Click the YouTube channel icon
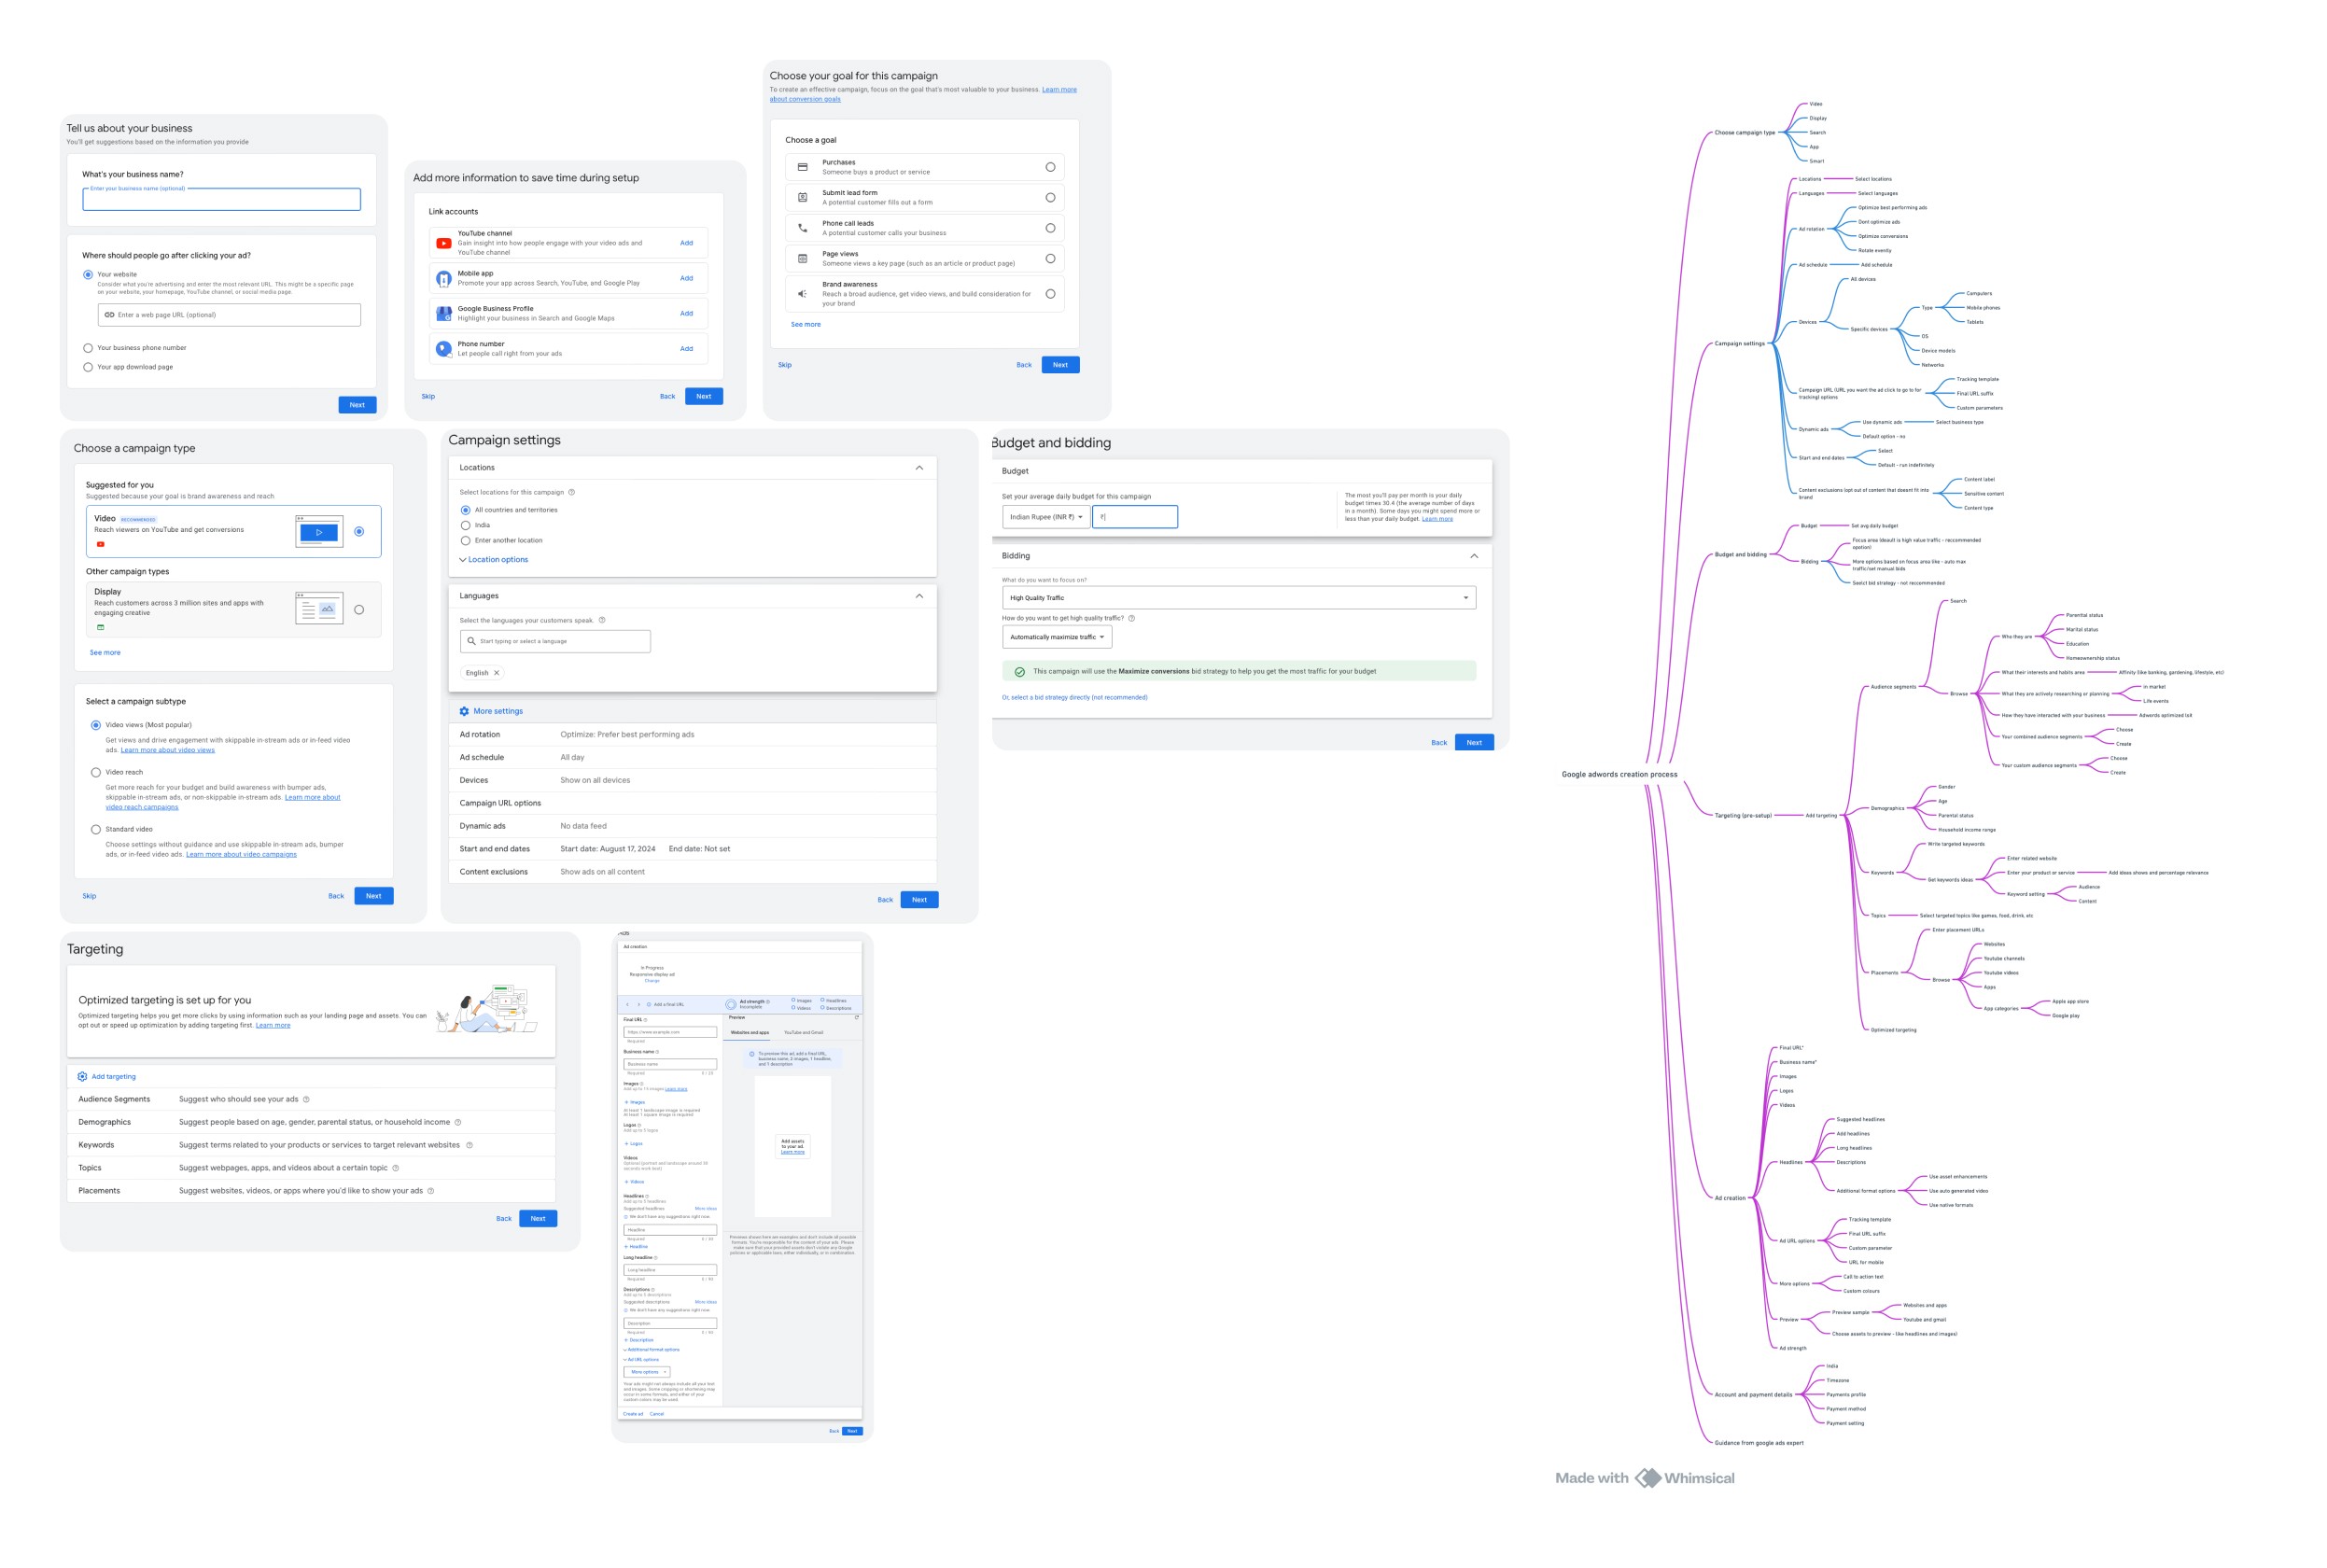Viewport: 2327px width, 1568px height. click(x=444, y=243)
